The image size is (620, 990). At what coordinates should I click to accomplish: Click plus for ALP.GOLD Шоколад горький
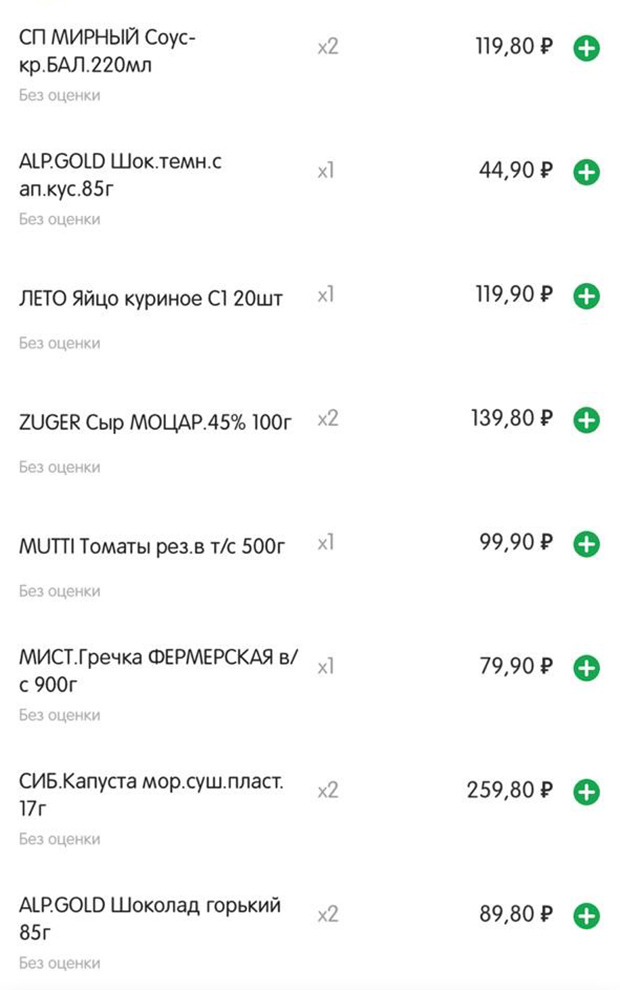pyautogui.click(x=586, y=915)
